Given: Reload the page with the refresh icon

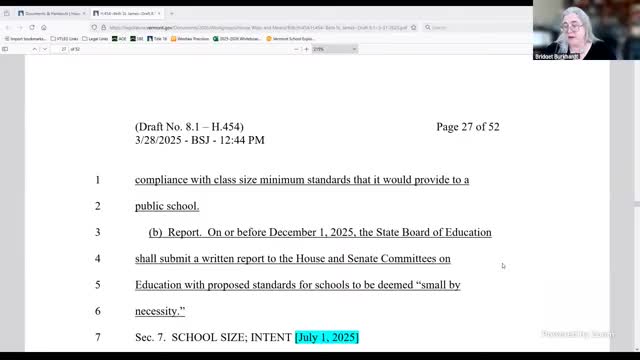Looking at the screenshot, I should coord(32,27).
